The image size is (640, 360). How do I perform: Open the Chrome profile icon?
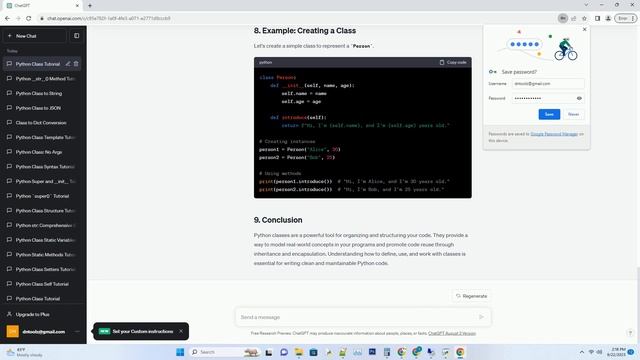(x=608, y=18)
